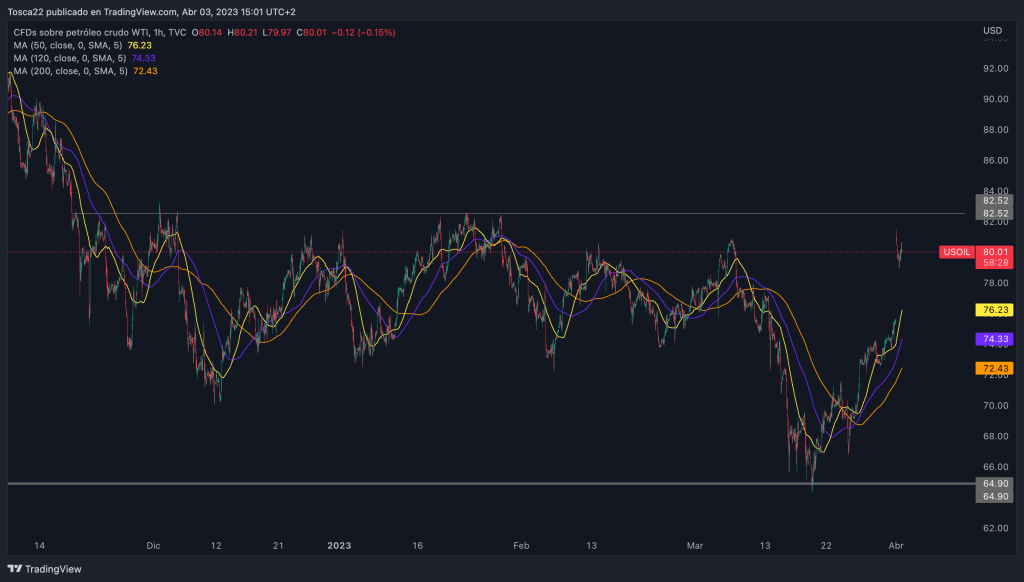
Task: Click the Tosca22 publicado en TradingView.com header
Action: tap(150, 12)
